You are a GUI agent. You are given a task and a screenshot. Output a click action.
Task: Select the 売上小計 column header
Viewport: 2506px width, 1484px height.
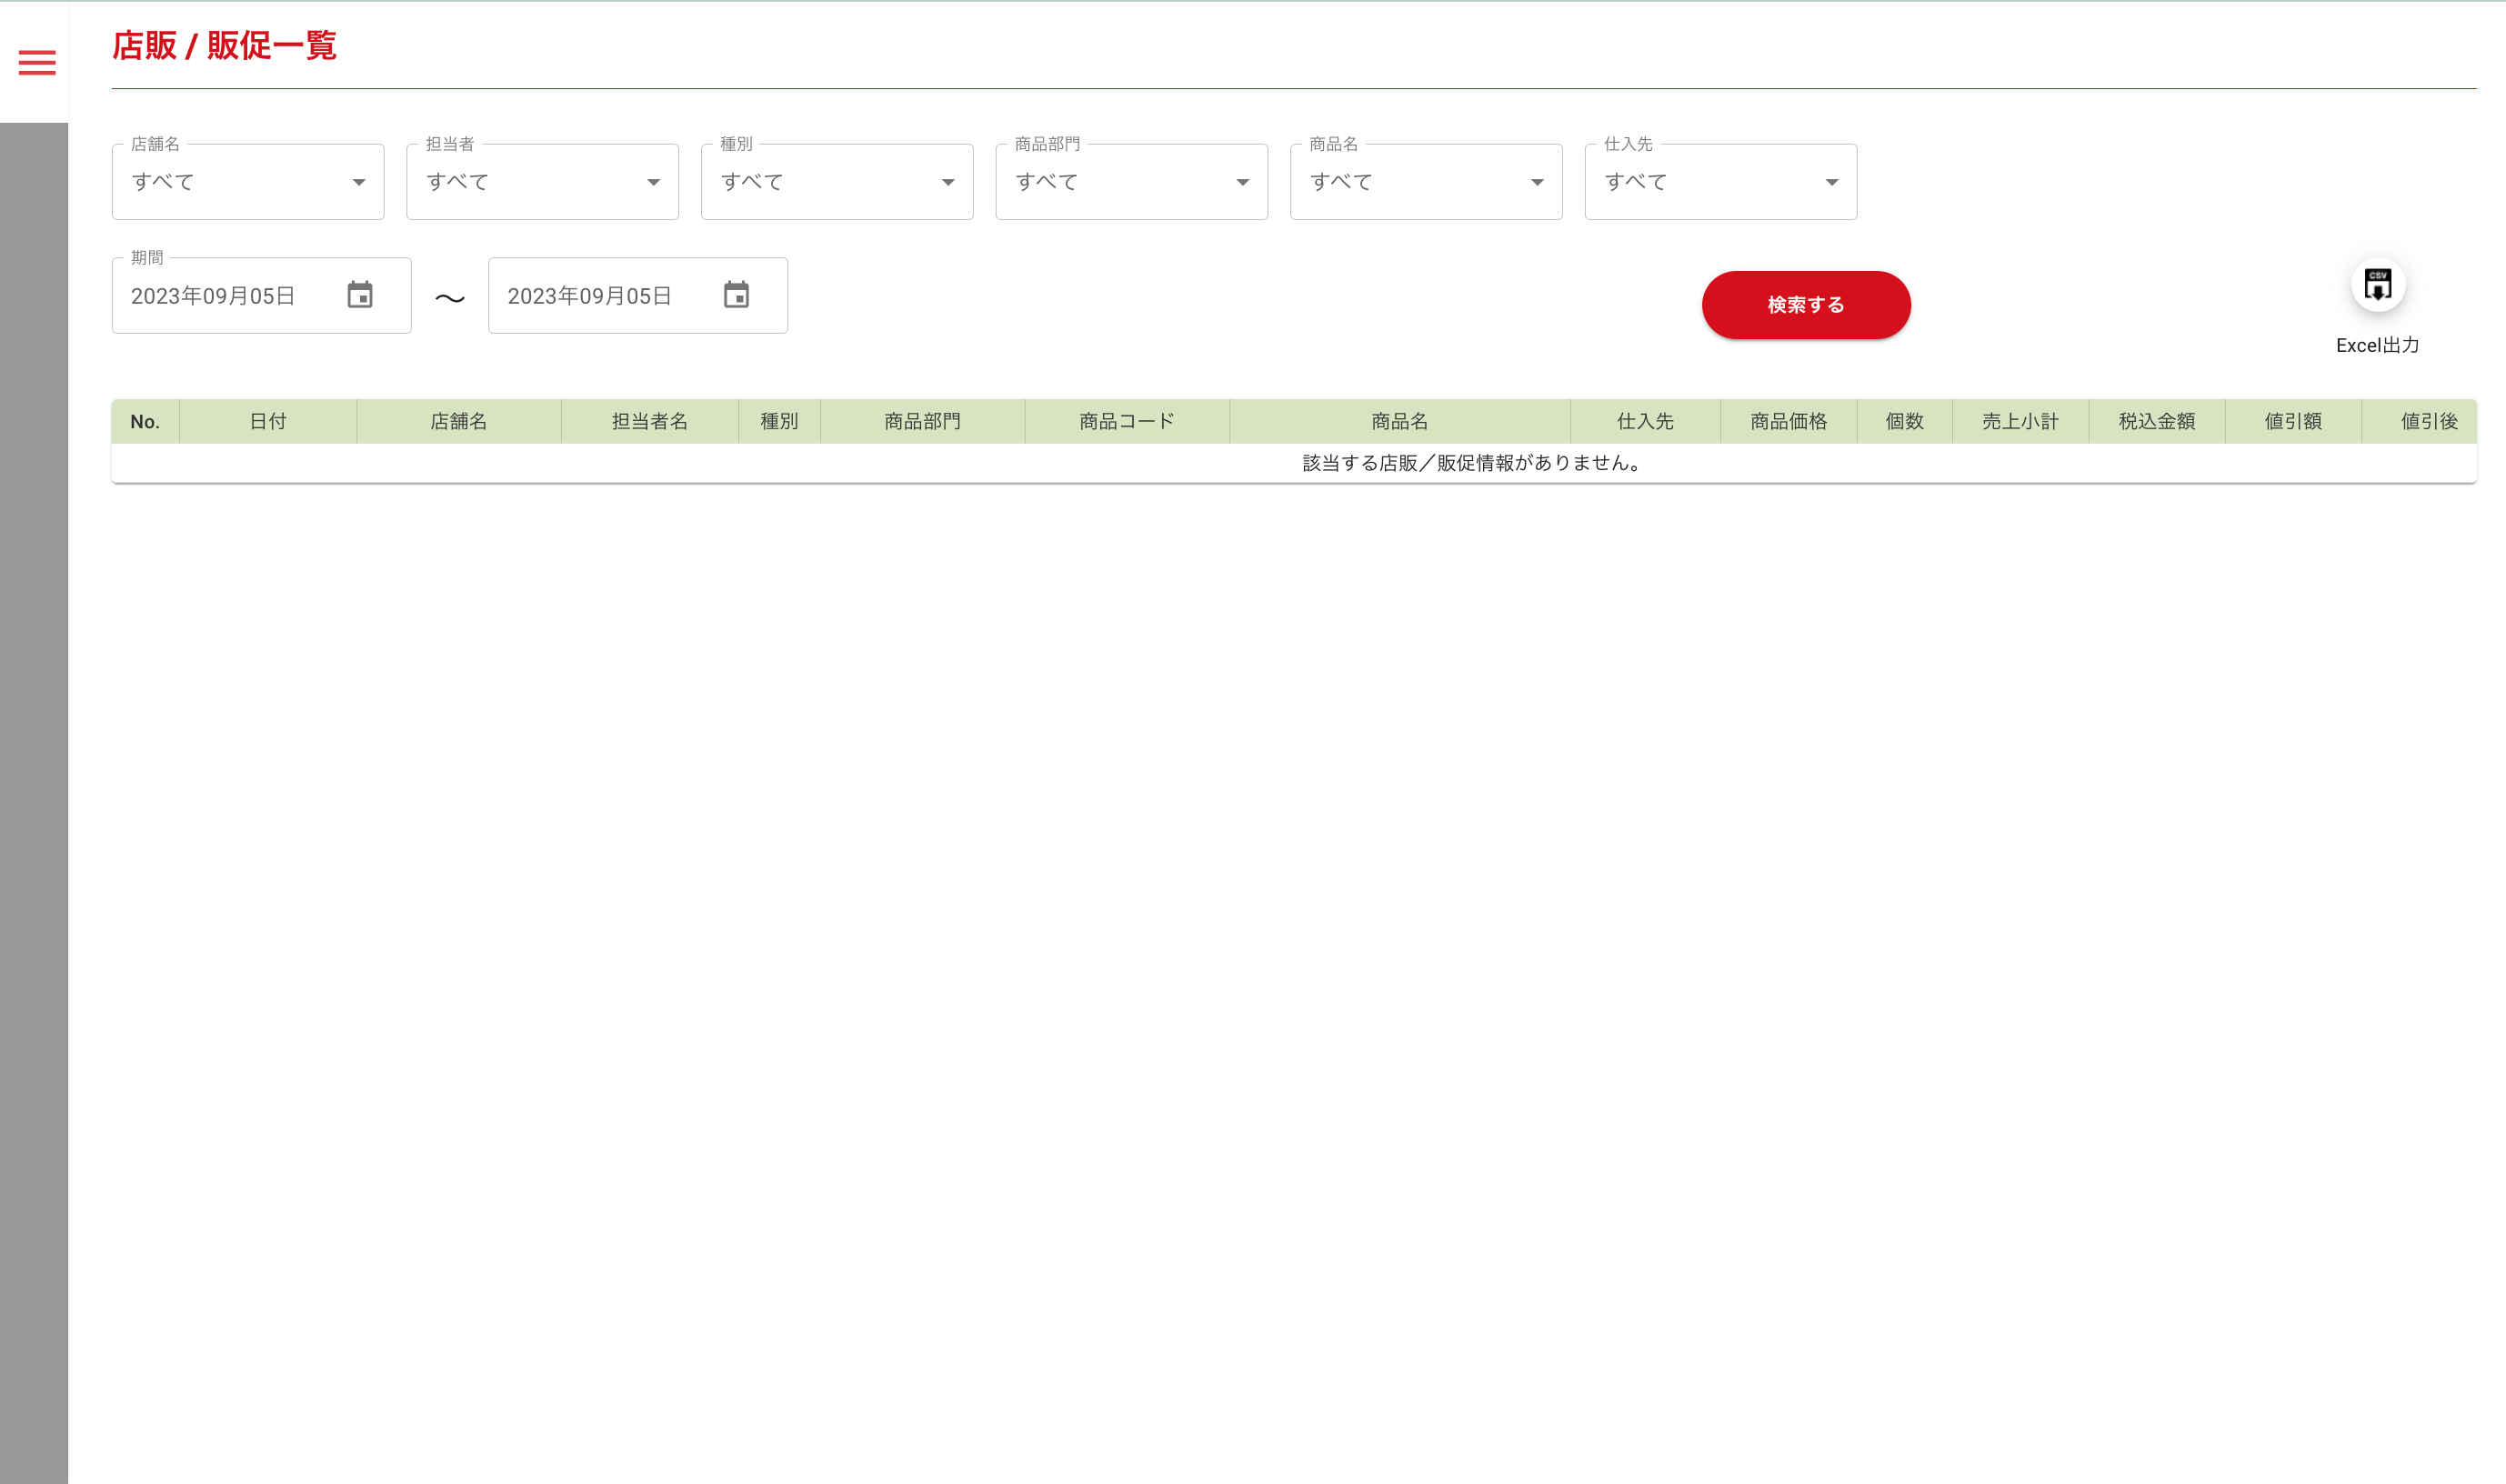point(2019,421)
